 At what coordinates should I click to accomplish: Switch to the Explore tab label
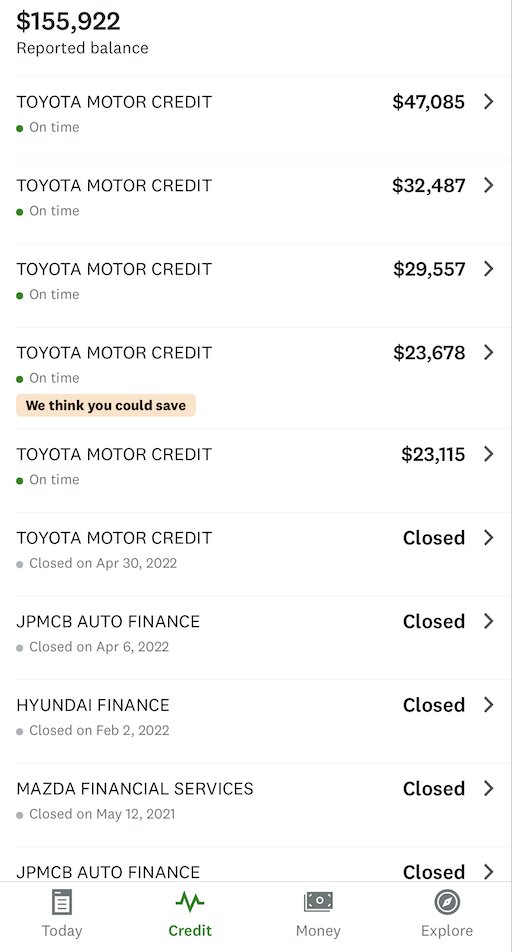tap(447, 930)
